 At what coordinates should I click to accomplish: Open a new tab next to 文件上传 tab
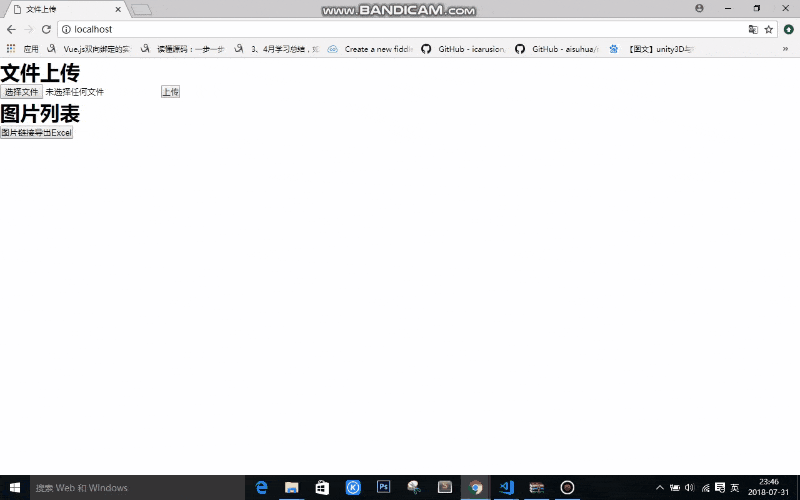pos(141,10)
